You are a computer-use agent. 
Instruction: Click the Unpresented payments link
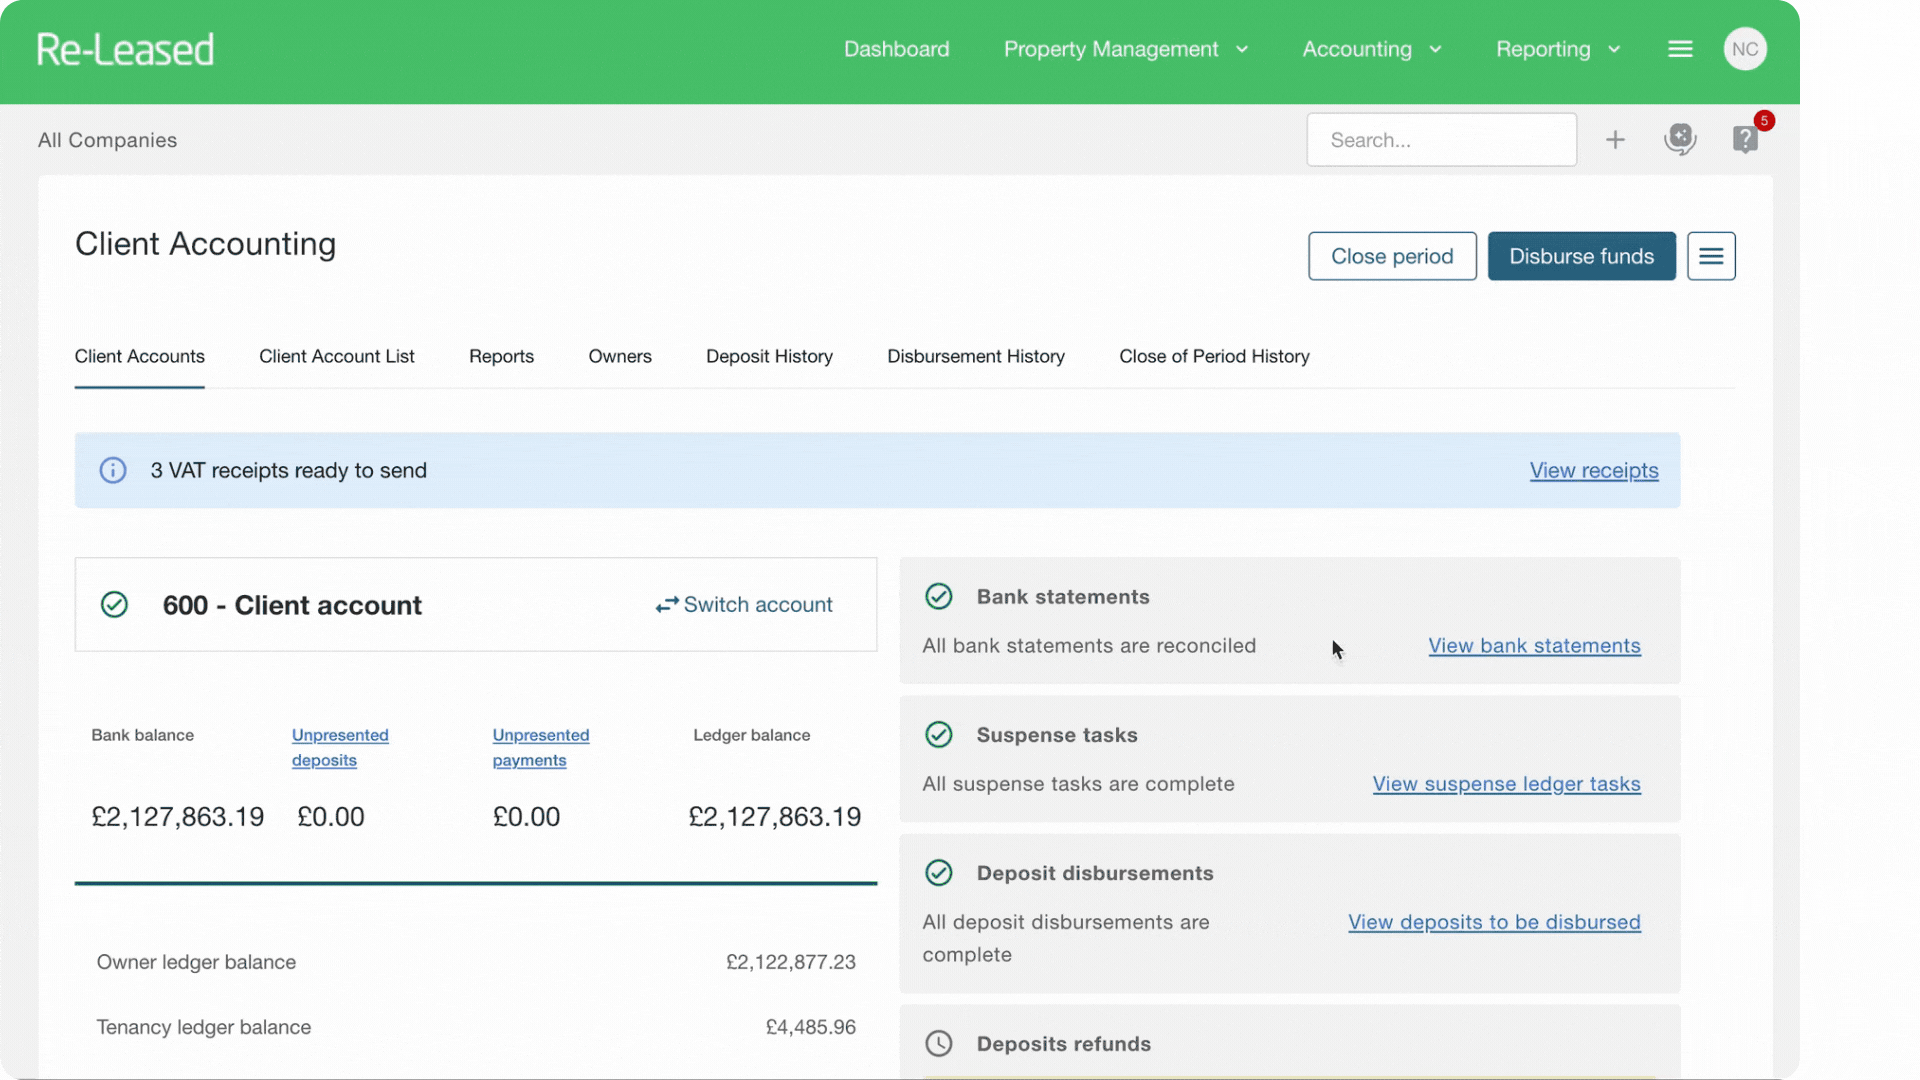tap(541, 748)
